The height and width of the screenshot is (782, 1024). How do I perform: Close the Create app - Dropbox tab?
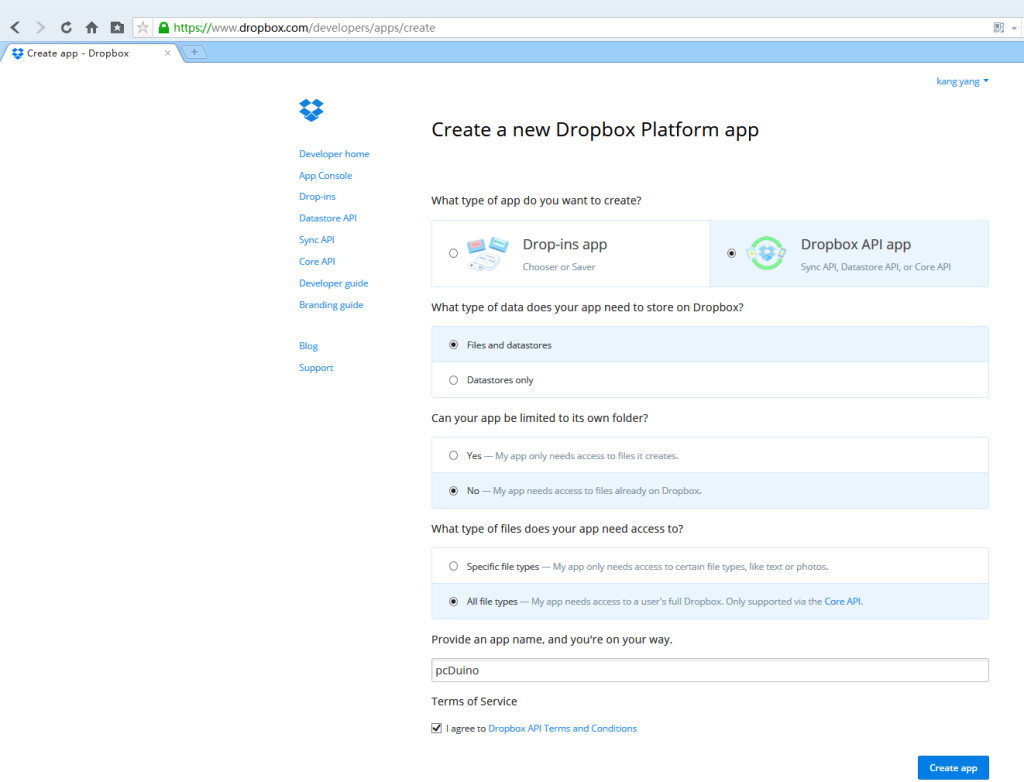coord(168,53)
